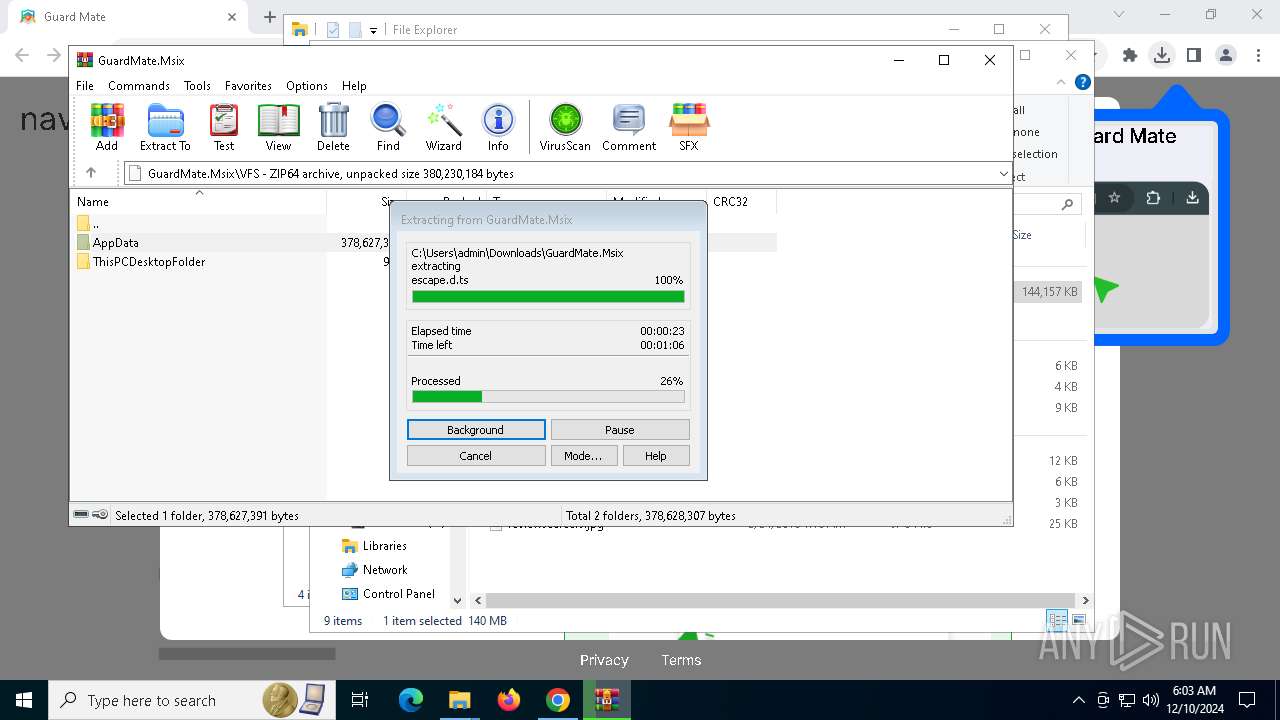Launch Microsoft Edge from taskbar
This screenshot has width=1280, height=720.
click(411, 700)
